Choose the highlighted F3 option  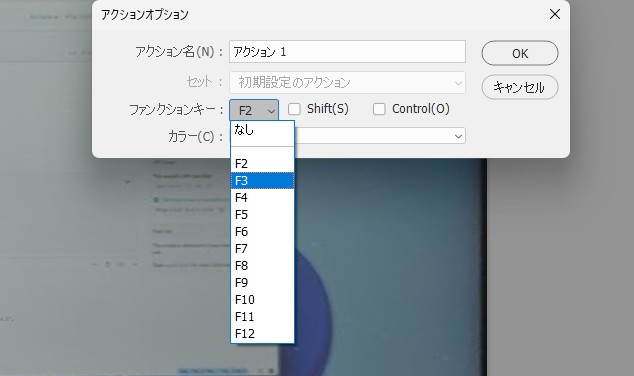[x=262, y=181]
